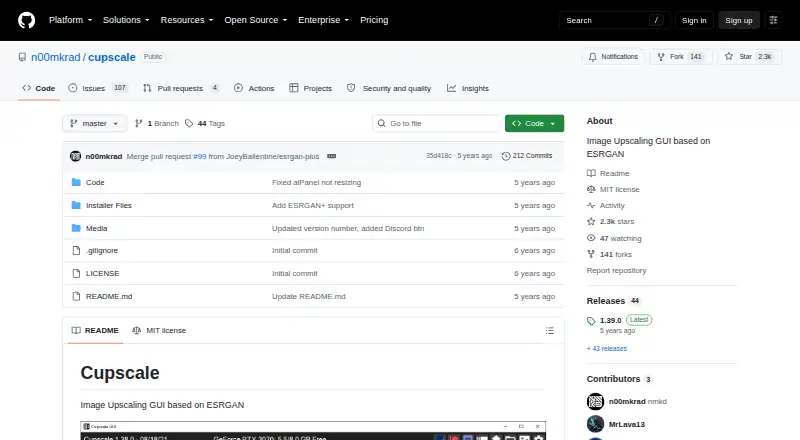Open the README.md file
The width and height of the screenshot is (800, 440).
point(109,297)
